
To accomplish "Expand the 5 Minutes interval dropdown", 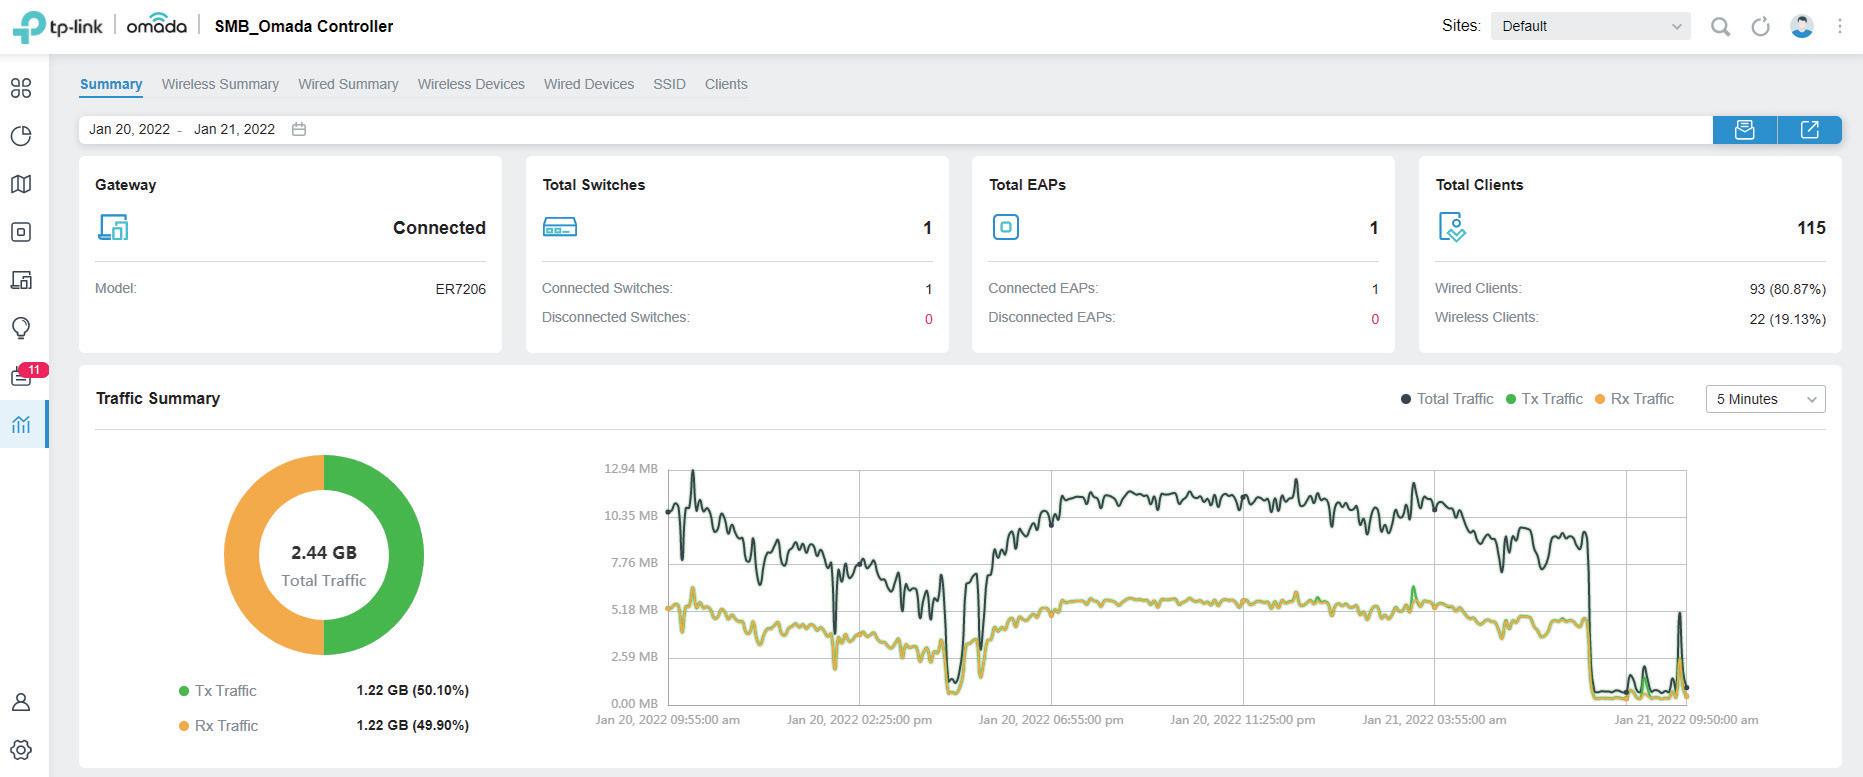I will pyautogui.click(x=1765, y=399).
